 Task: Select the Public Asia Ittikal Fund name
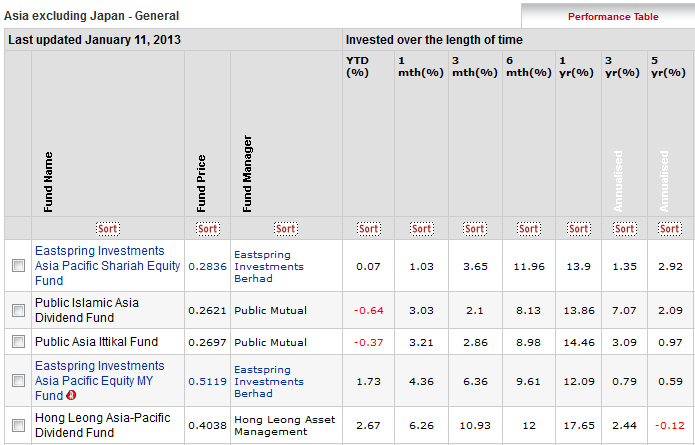coord(96,342)
